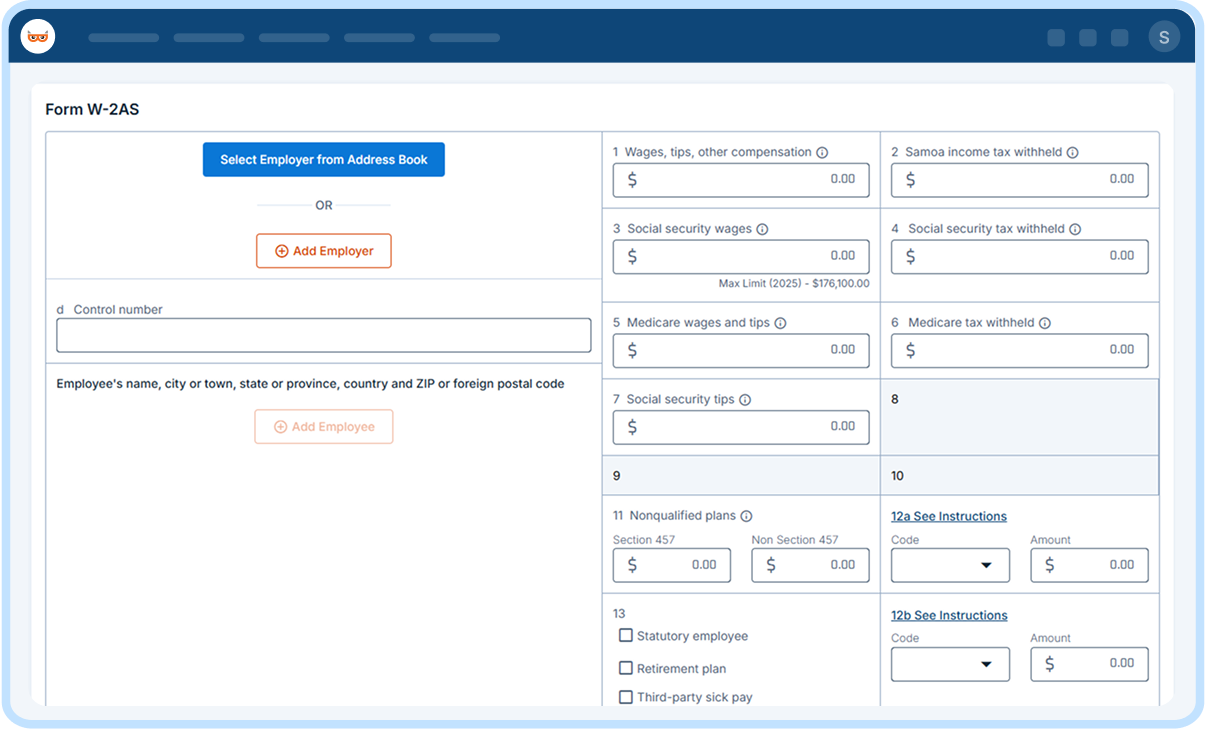Viewport: 1205px width, 729px height.
Task: Click info icon beside Samoa income tax withheld
Action: tap(1072, 153)
